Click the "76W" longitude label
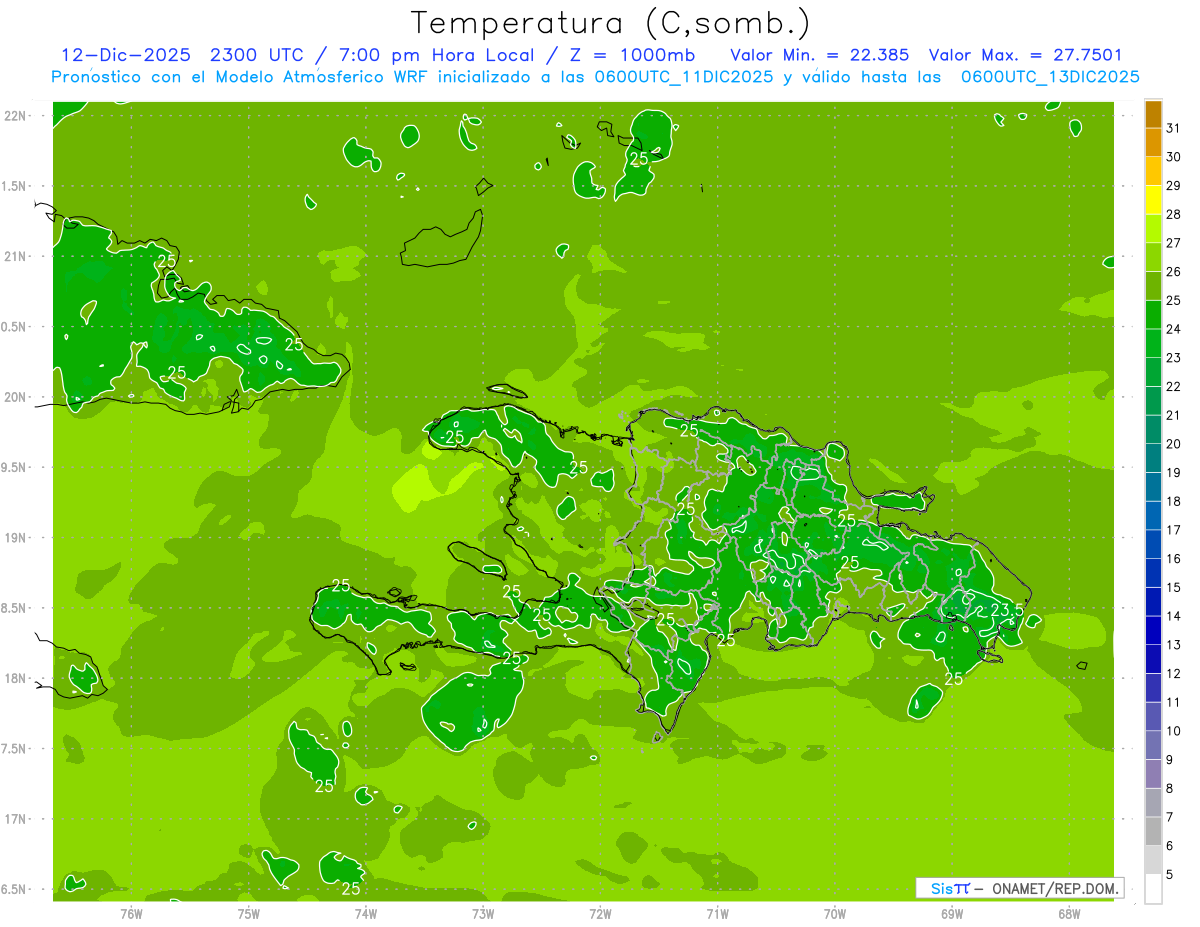The width and height of the screenshot is (1200, 927). (x=131, y=913)
